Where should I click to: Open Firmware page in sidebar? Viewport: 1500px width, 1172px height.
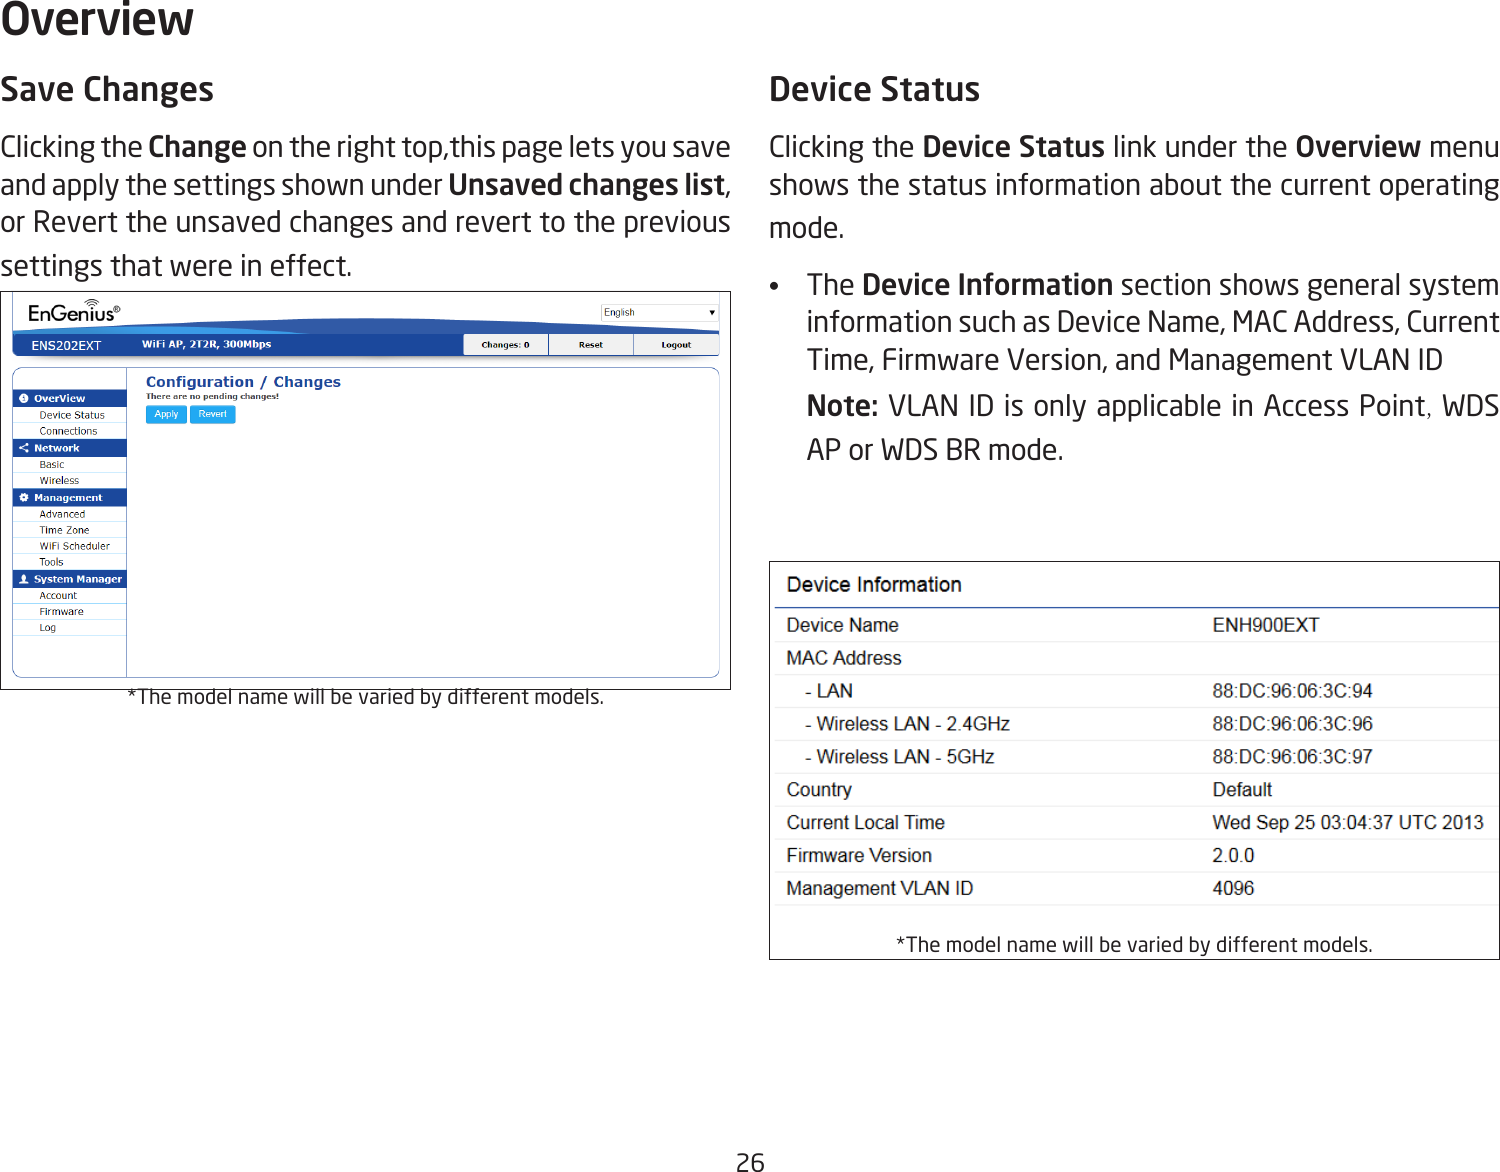[x=62, y=612]
